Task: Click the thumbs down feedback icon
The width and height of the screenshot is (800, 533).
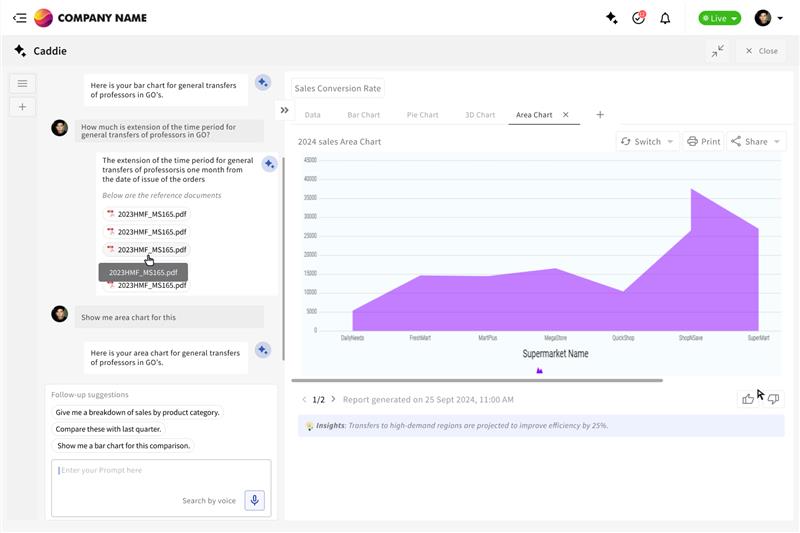Action: tap(773, 399)
